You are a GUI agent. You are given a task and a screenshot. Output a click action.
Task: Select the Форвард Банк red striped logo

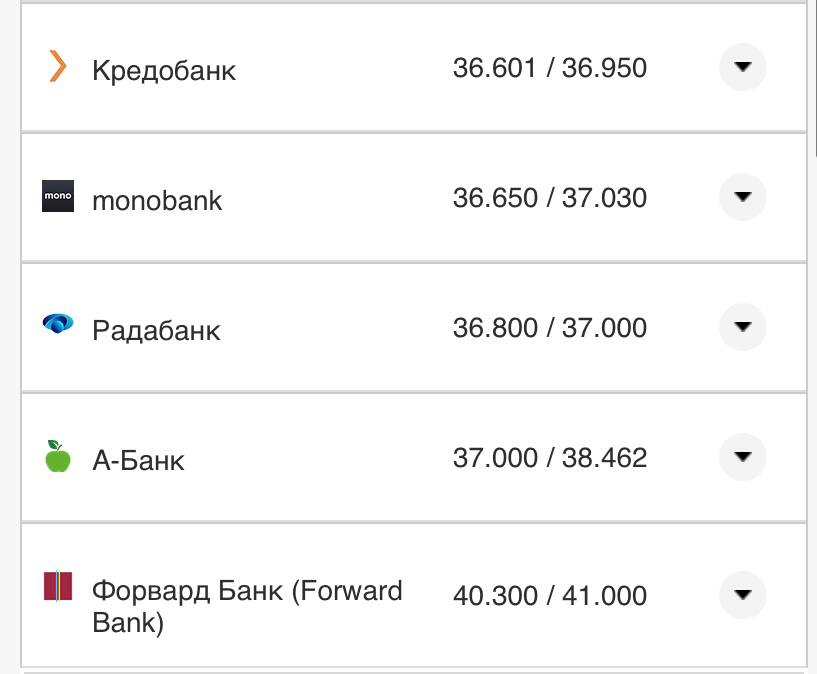pyautogui.click(x=56, y=588)
